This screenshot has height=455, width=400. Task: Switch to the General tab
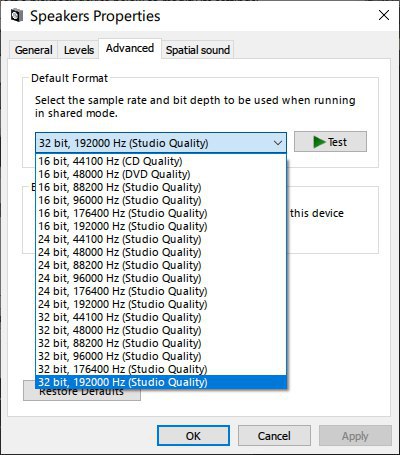(x=33, y=50)
